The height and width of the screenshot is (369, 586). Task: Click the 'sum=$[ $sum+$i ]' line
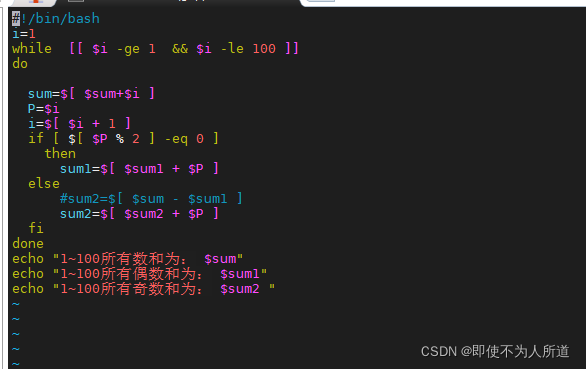pyautogui.click(x=91, y=94)
